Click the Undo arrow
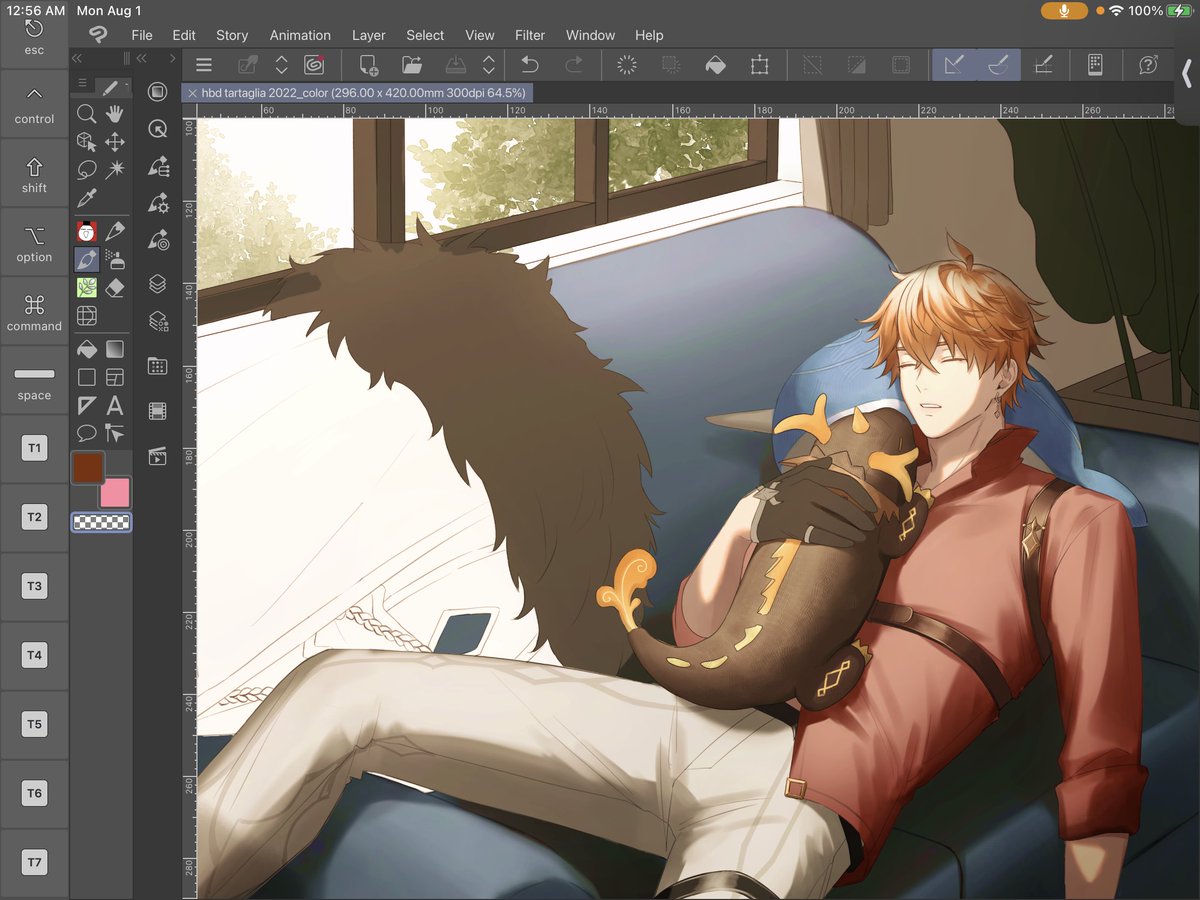Image resolution: width=1200 pixels, height=900 pixels. coord(530,65)
